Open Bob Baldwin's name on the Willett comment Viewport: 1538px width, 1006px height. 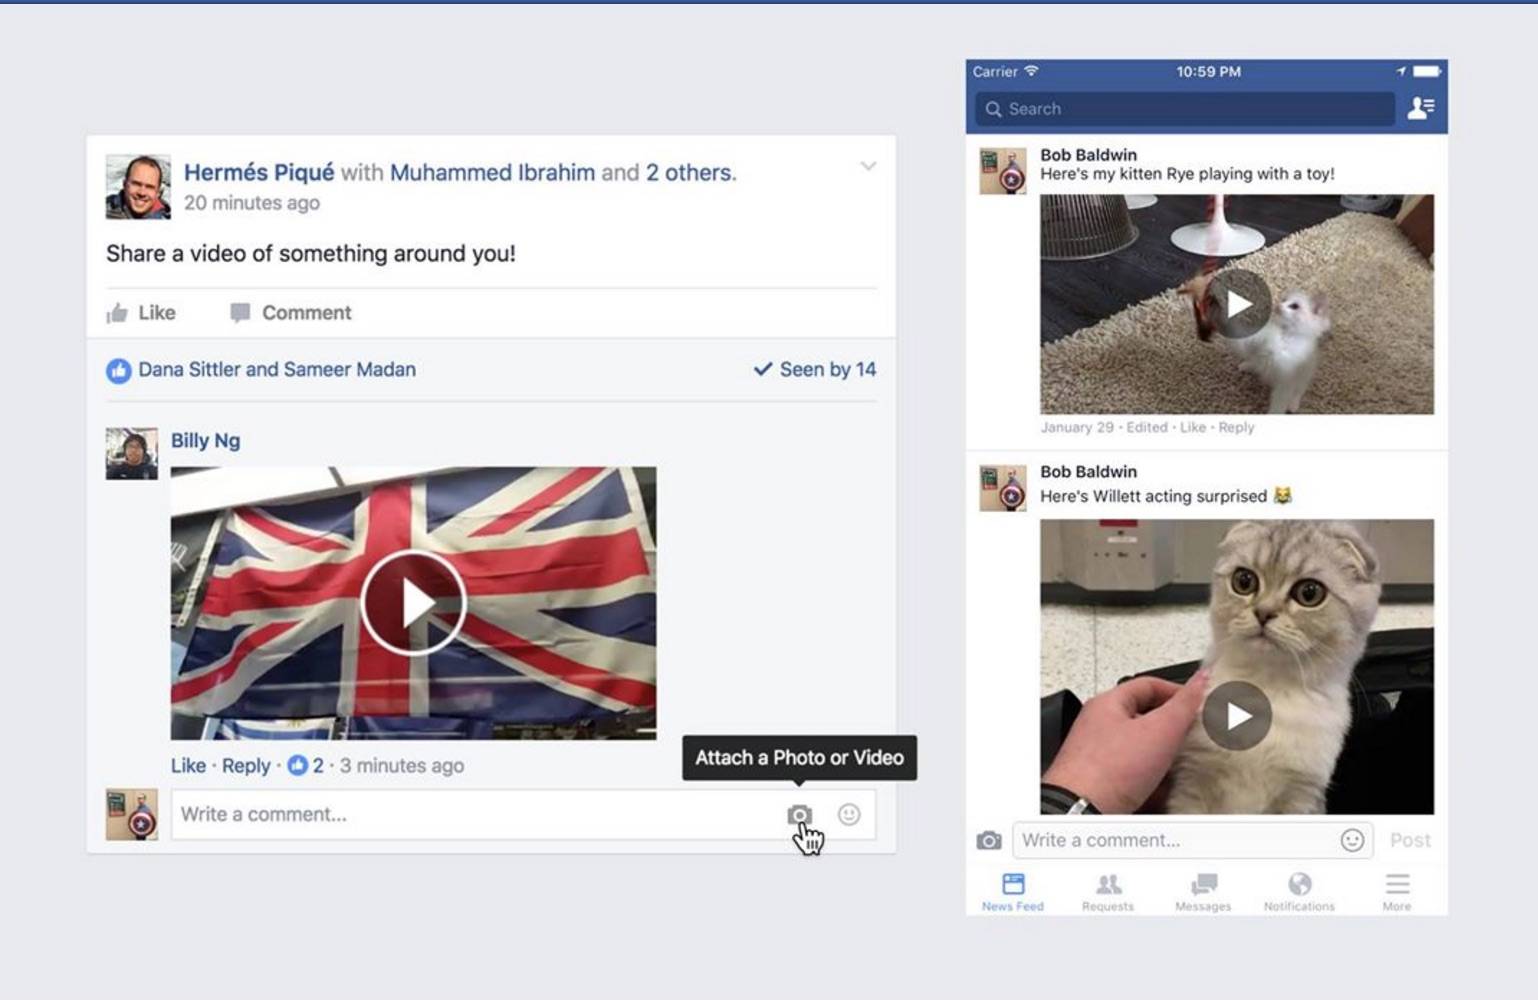1088,472
